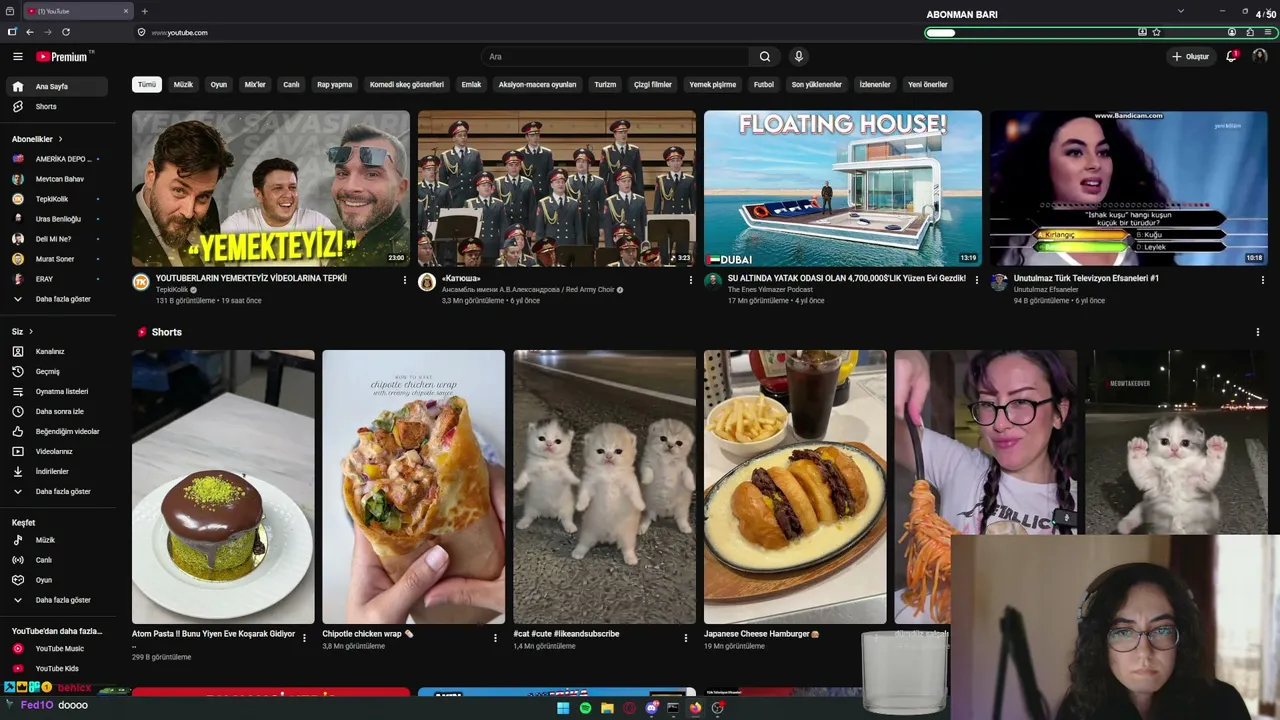The width and height of the screenshot is (1280, 720).
Task: Expand the Siz section header
Action: (x=22, y=332)
